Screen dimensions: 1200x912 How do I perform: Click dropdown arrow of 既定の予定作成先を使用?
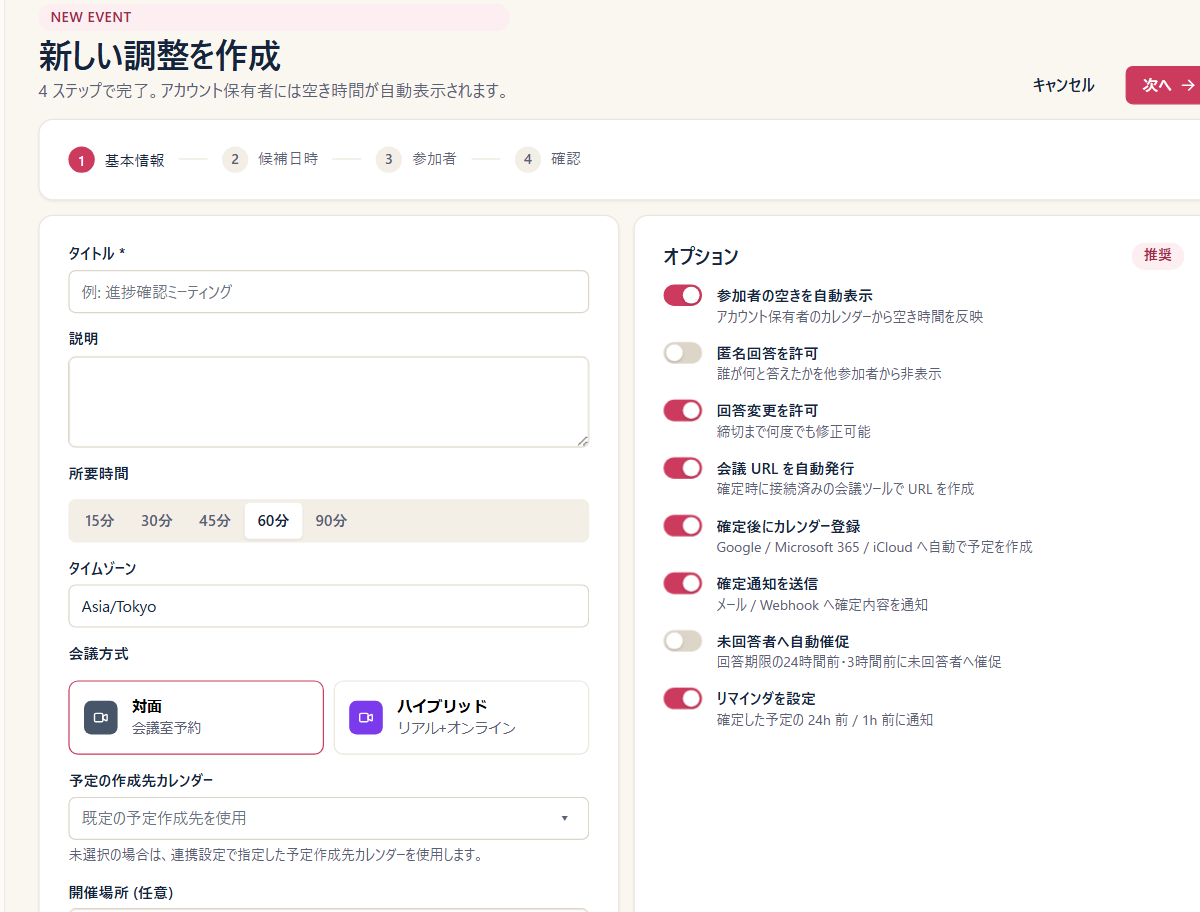(564, 818)
